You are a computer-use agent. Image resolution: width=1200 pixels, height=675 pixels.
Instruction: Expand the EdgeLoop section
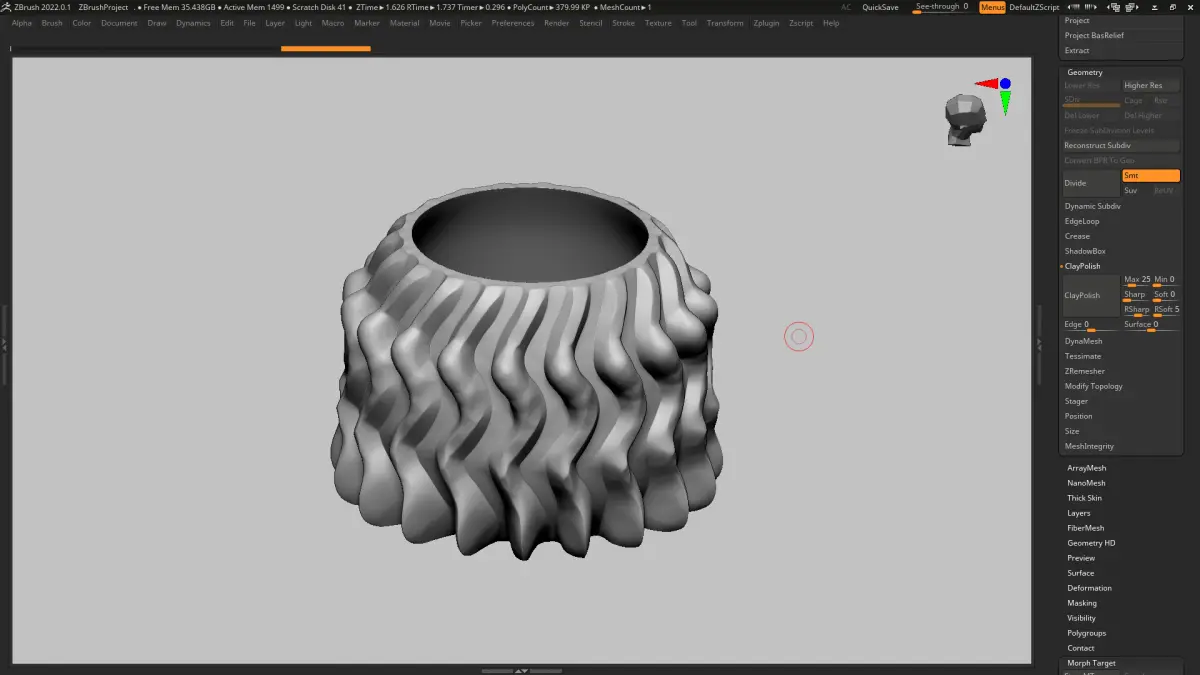tap(1082, 221)
